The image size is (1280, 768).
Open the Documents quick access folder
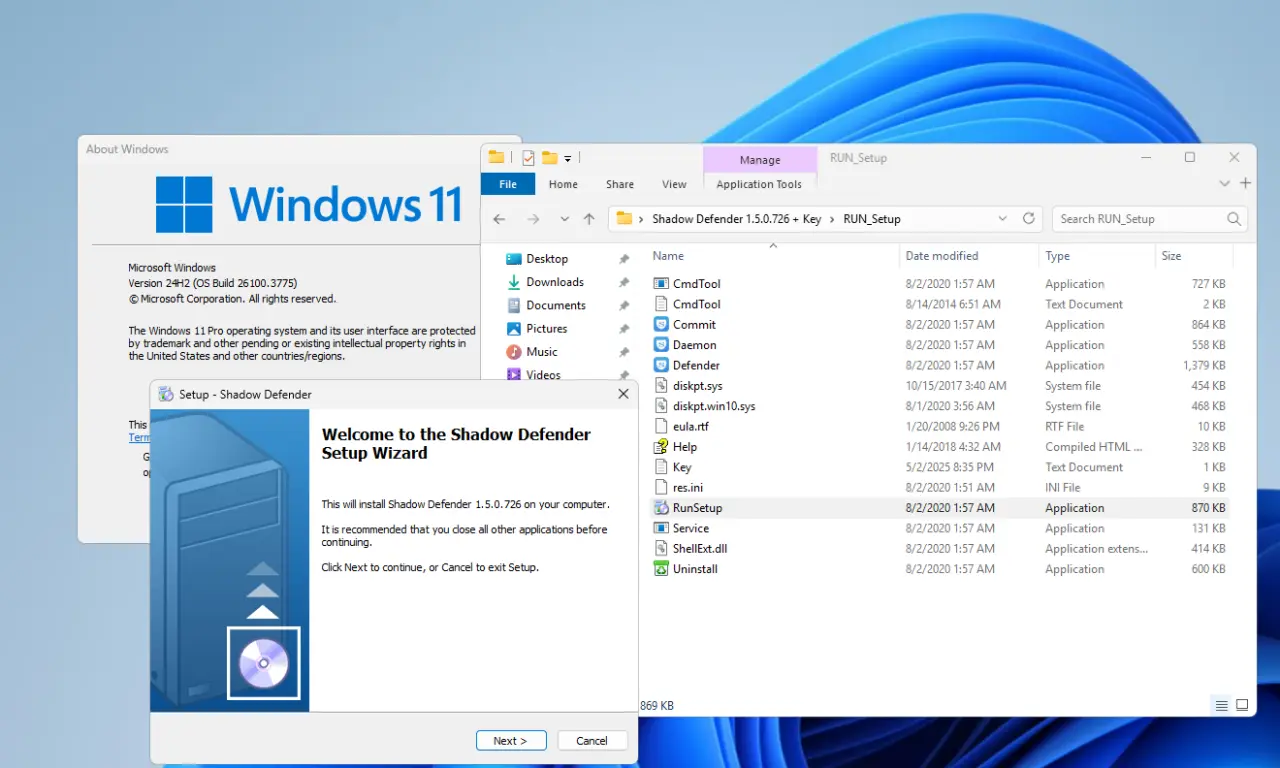(556, 305)
